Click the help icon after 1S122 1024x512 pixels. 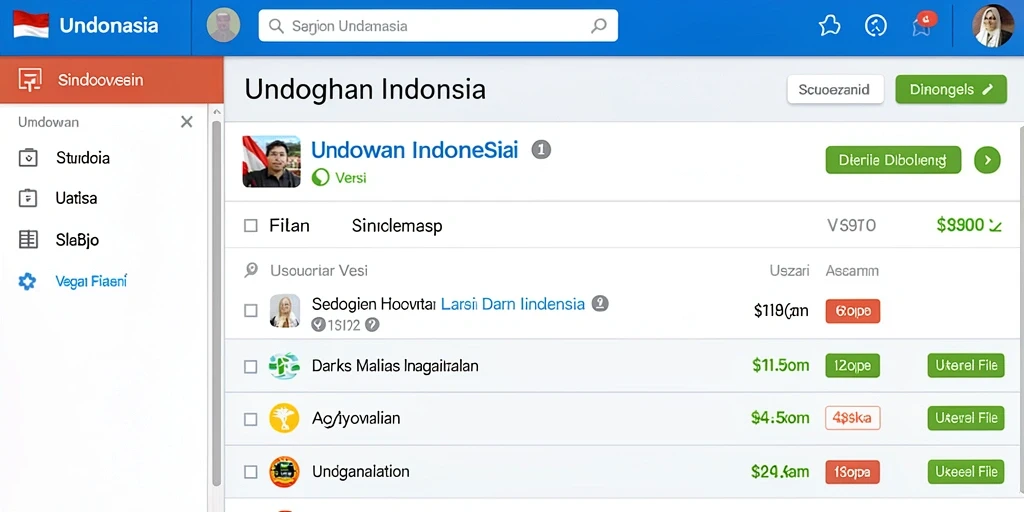coord(372,325)
